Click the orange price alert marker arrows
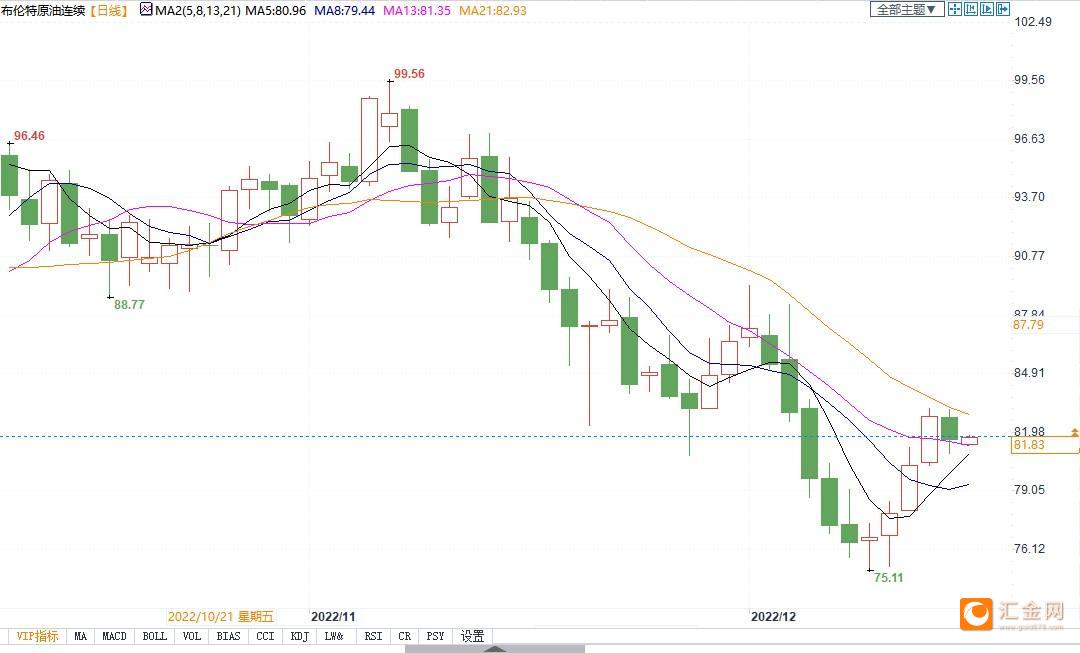Screen dimensions: 1080x653 pos(1074,432)
